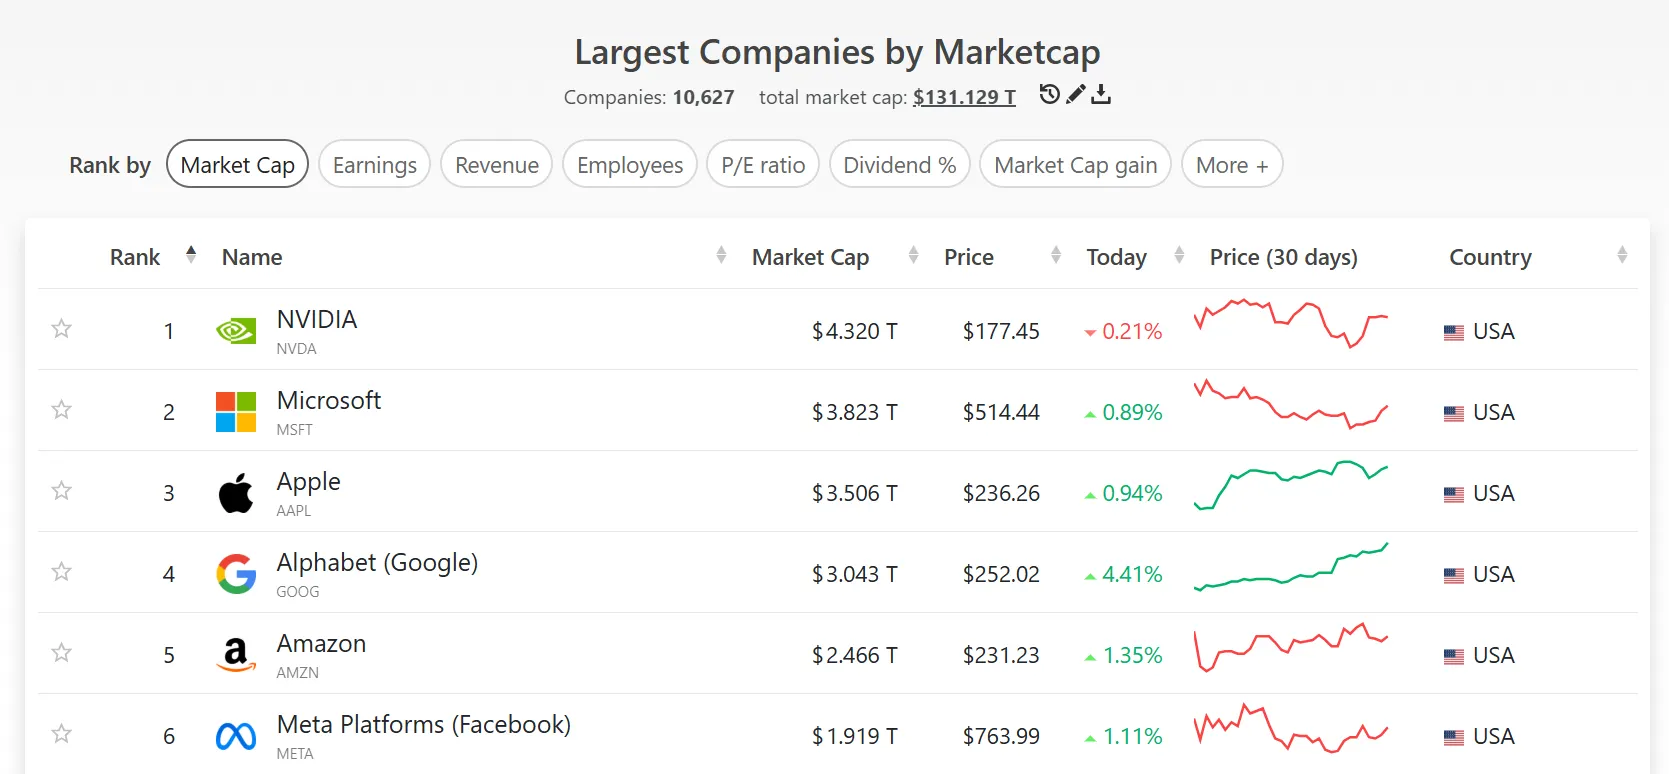Screen dimensions: 1669x774
Task: Click the download icon beside total market cap
Action: click(1101, 94)
